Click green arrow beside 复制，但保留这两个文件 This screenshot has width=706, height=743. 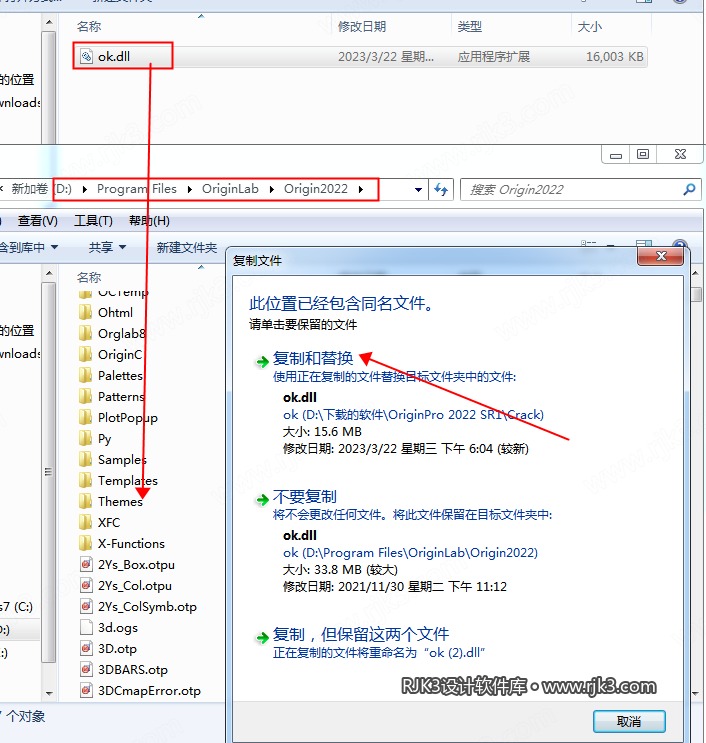(x=262, y=638)
